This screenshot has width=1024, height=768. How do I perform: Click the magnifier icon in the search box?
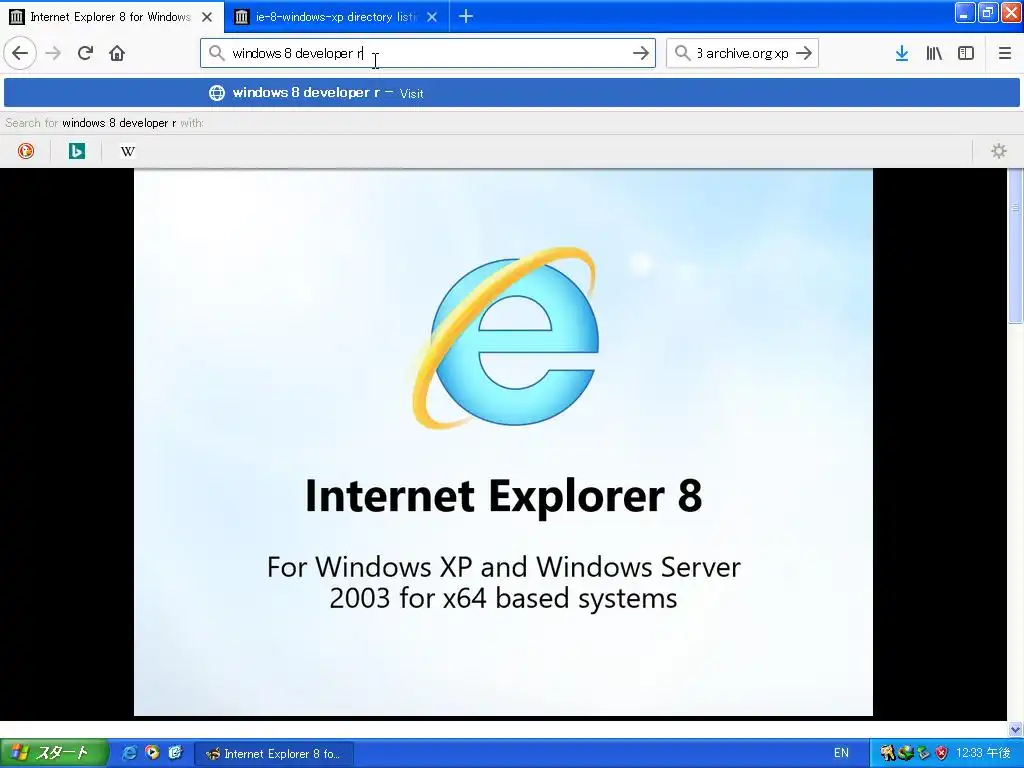[x=682, y=53]
